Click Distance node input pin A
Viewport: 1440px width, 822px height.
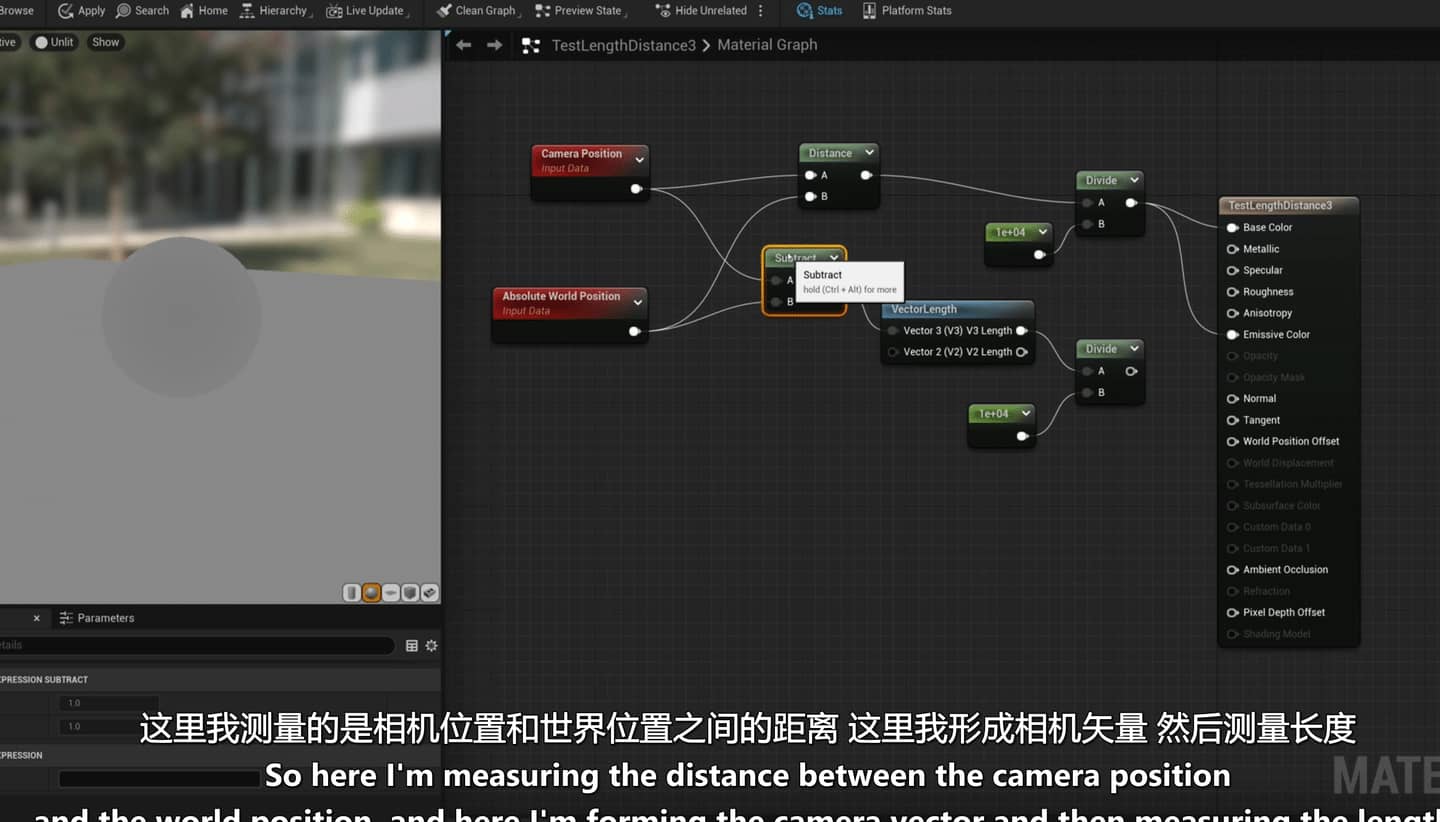coord(810,175)
